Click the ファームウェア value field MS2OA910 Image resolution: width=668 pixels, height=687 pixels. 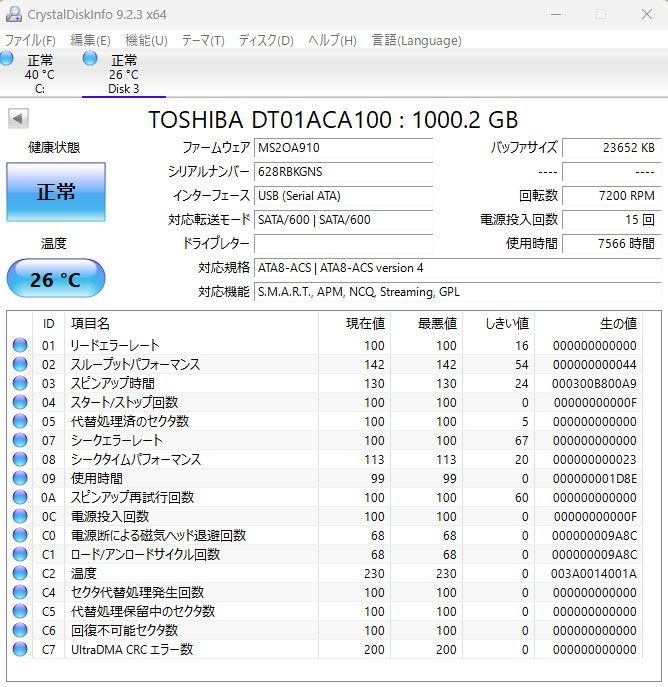343,147
